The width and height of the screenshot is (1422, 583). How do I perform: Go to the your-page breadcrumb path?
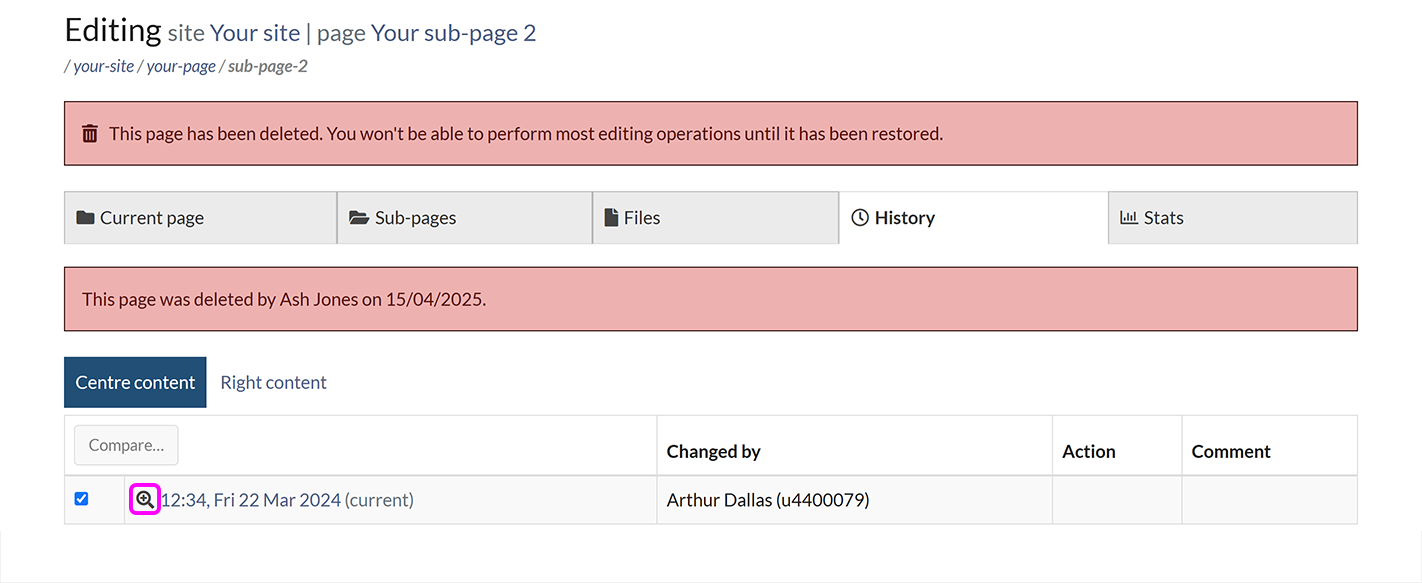coord(181,67)
